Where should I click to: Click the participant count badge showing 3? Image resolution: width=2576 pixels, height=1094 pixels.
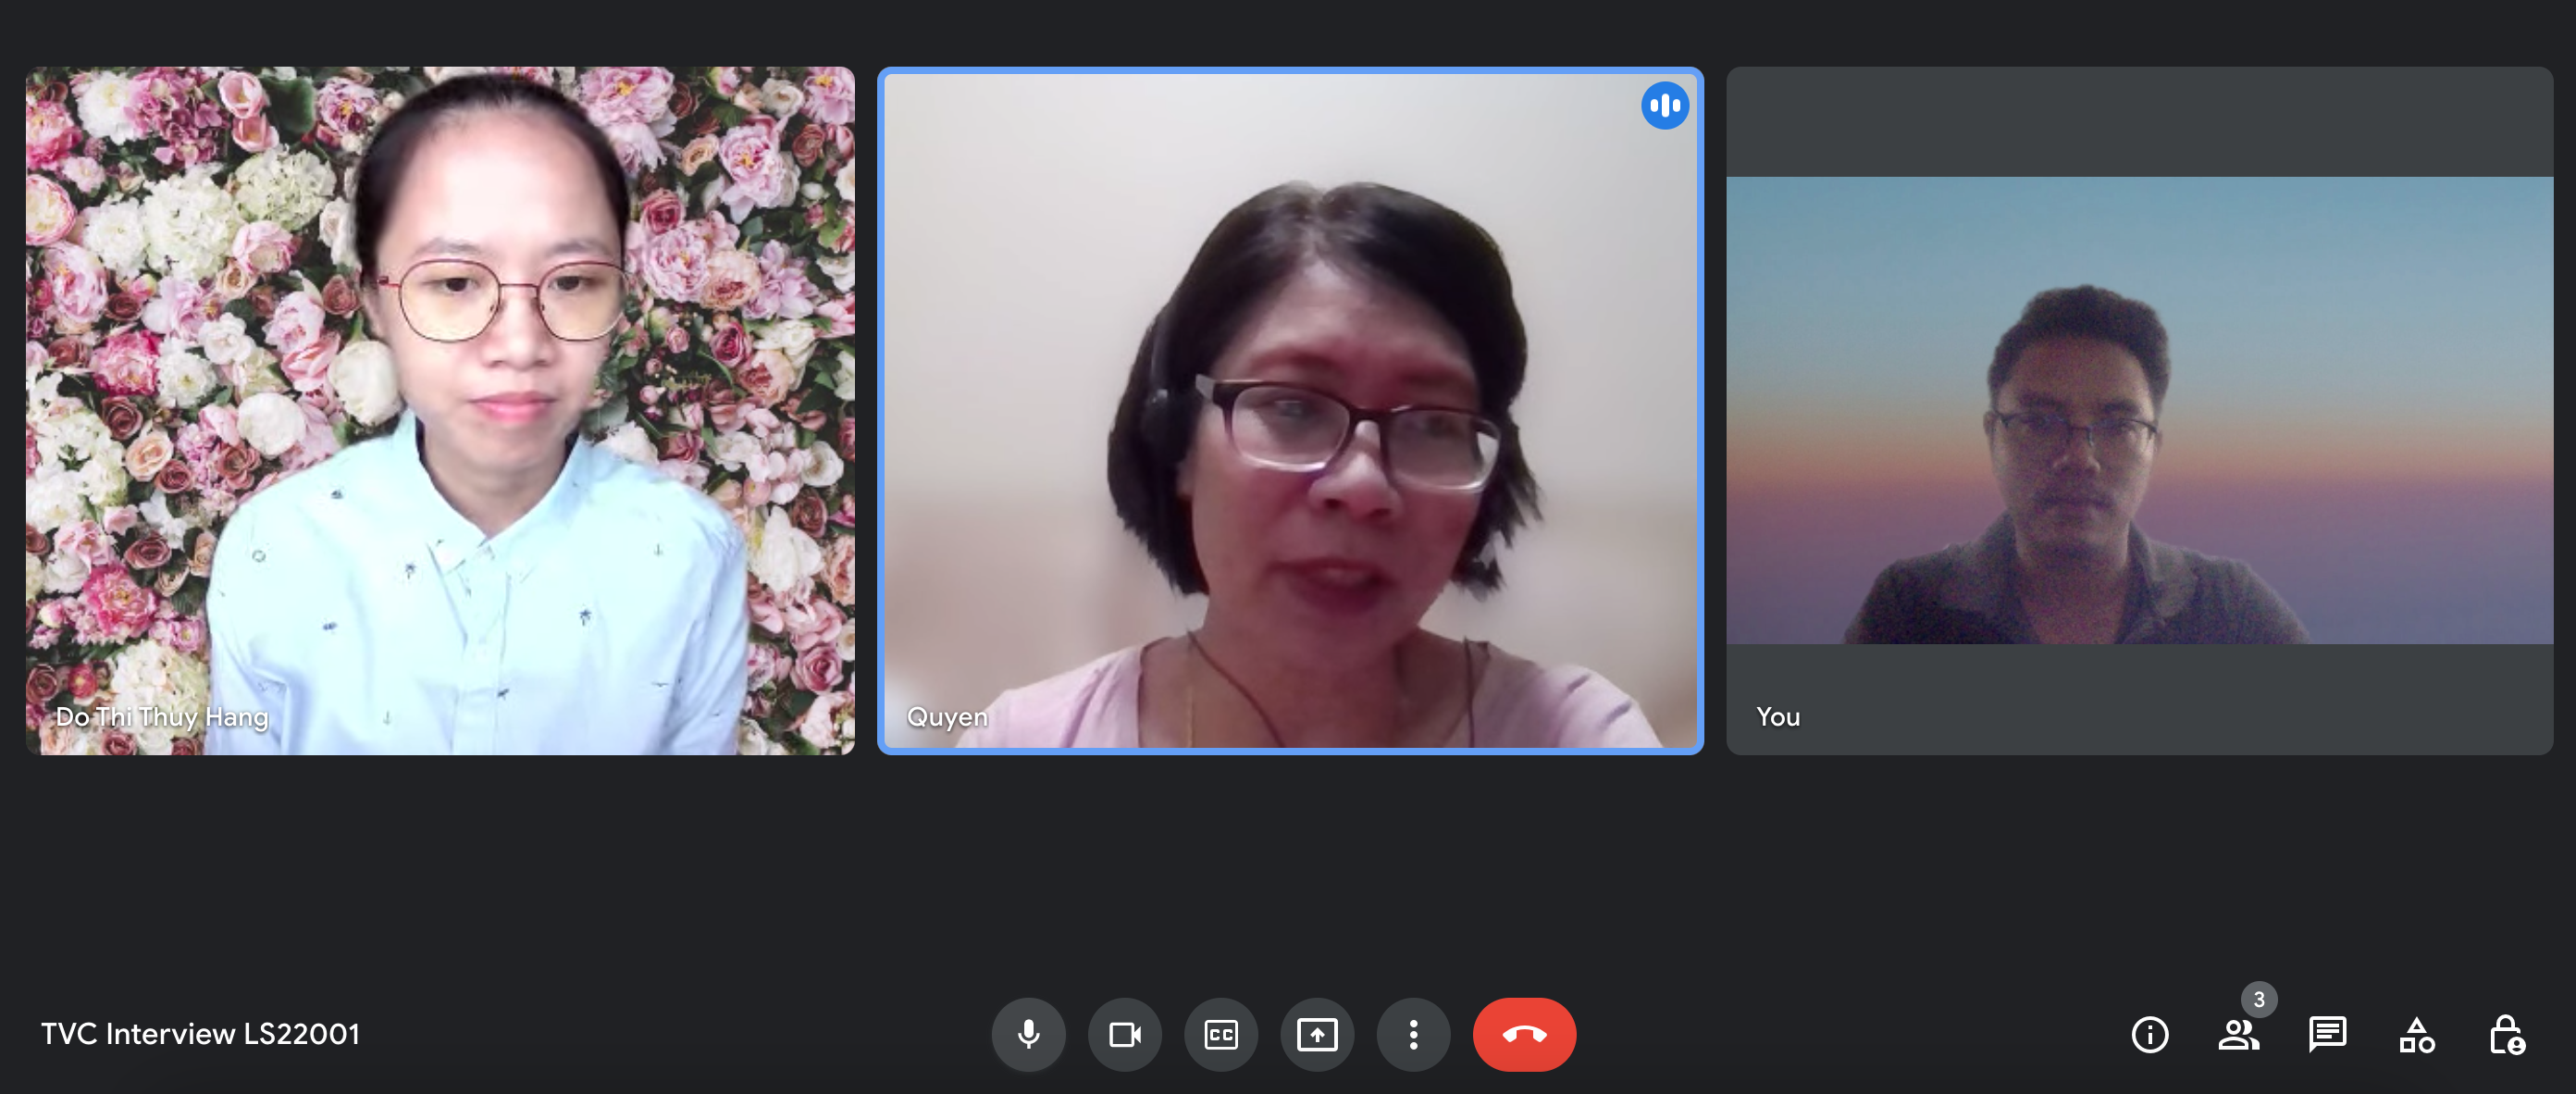[2259, 999]
